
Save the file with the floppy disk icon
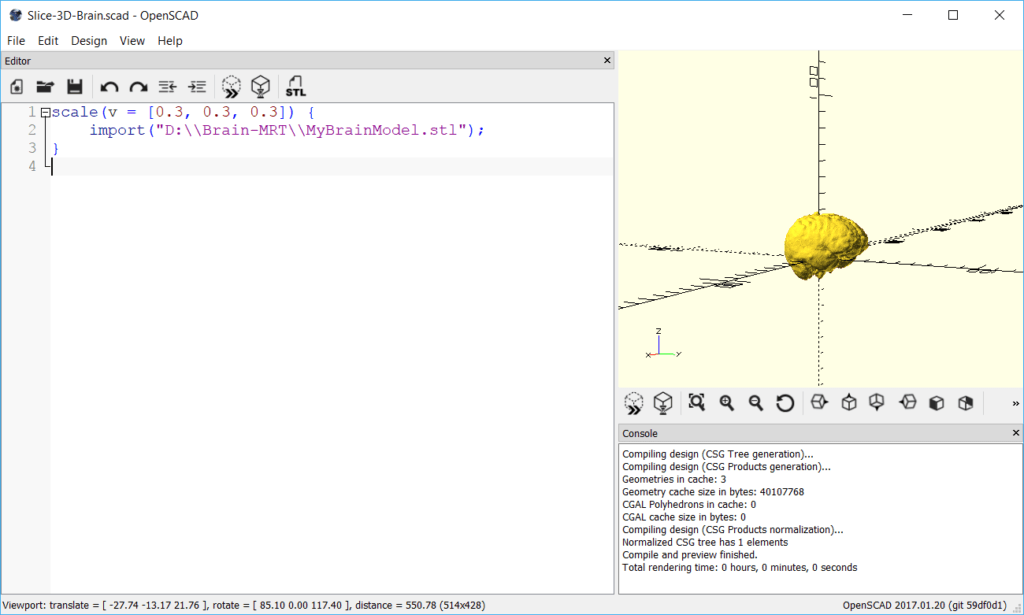click(x=74, y=87)
